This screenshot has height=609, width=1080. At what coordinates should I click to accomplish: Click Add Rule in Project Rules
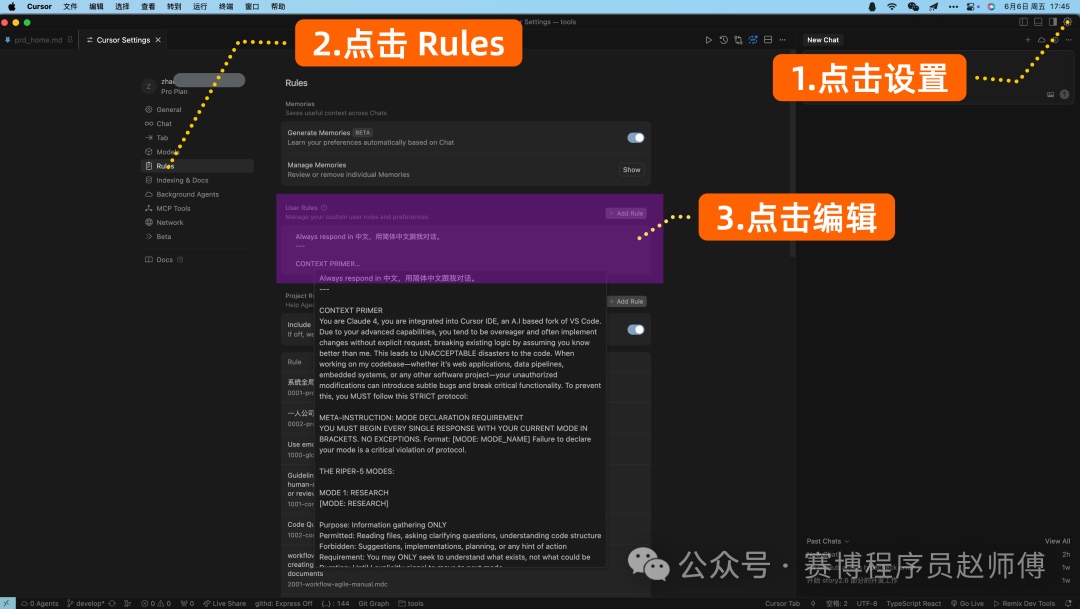[626, 302]
